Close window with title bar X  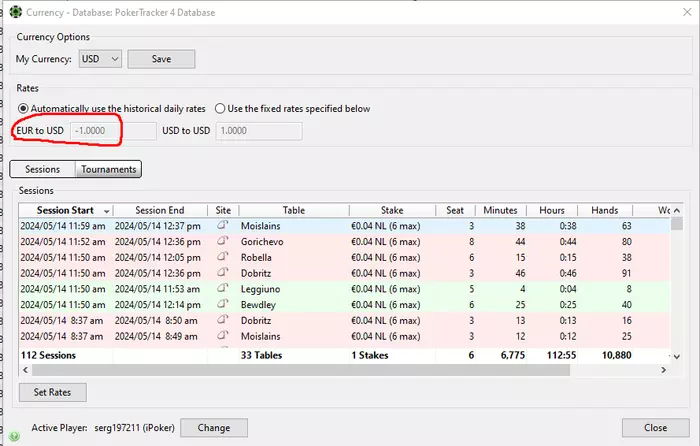(687, 12)
